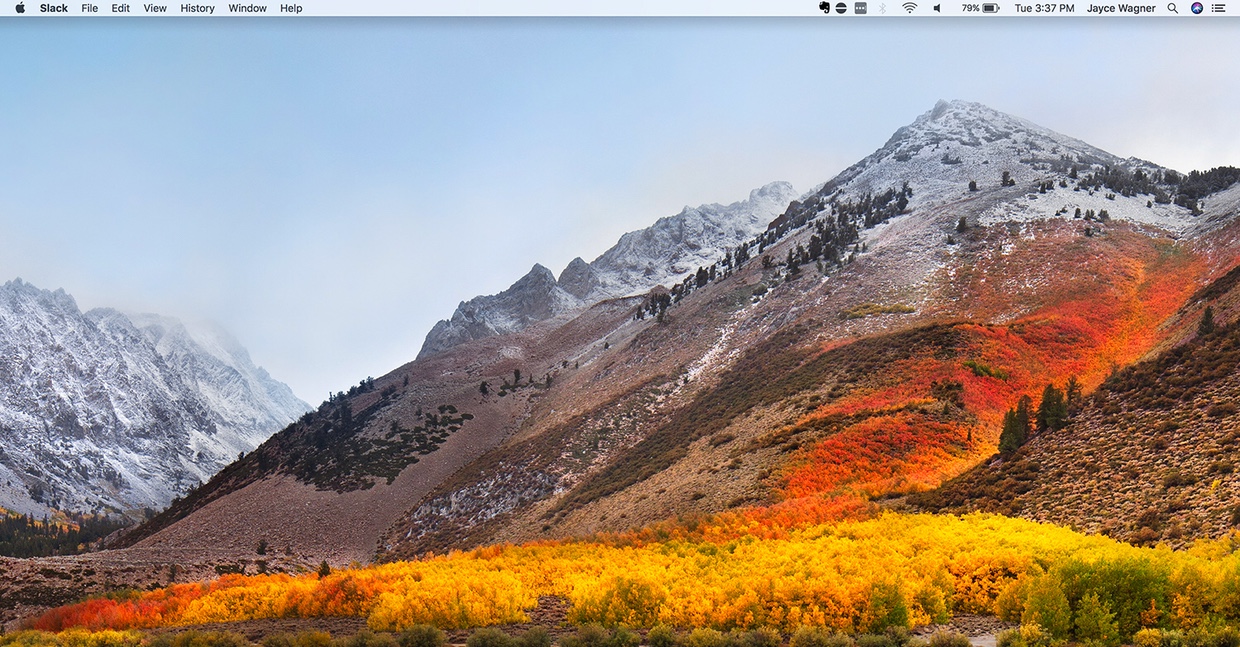Click the striped circle status icon
1240x647 pixels.
(x=841, y=8)
